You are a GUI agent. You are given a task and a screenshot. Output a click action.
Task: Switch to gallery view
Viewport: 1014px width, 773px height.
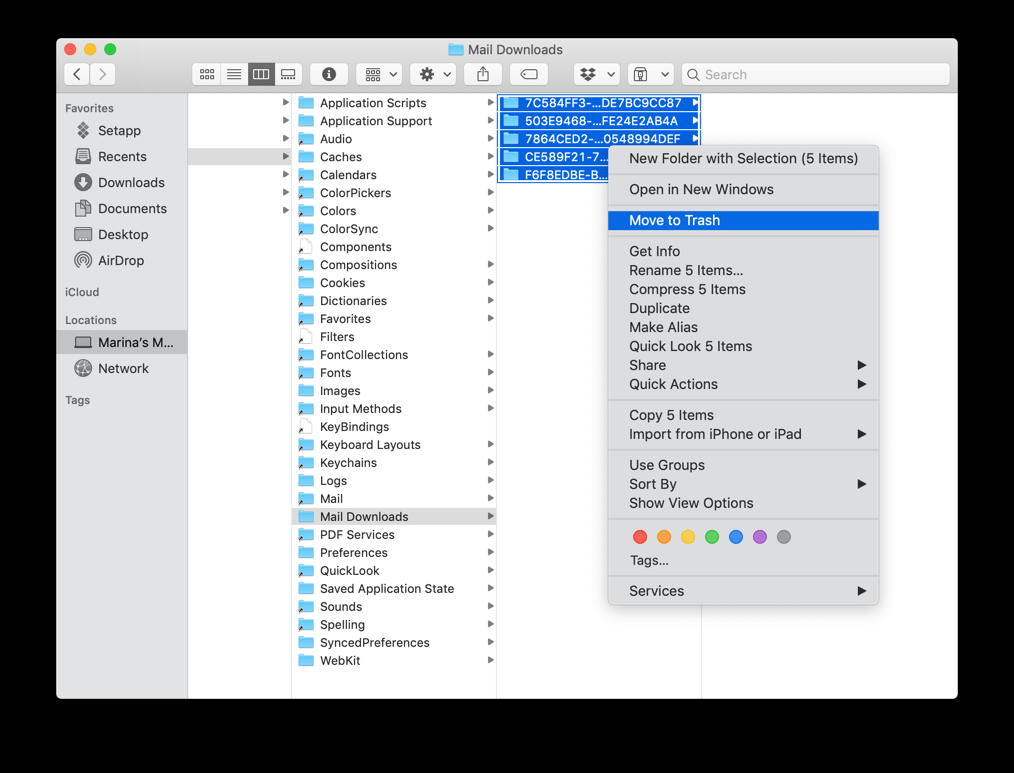pos(288,73)
